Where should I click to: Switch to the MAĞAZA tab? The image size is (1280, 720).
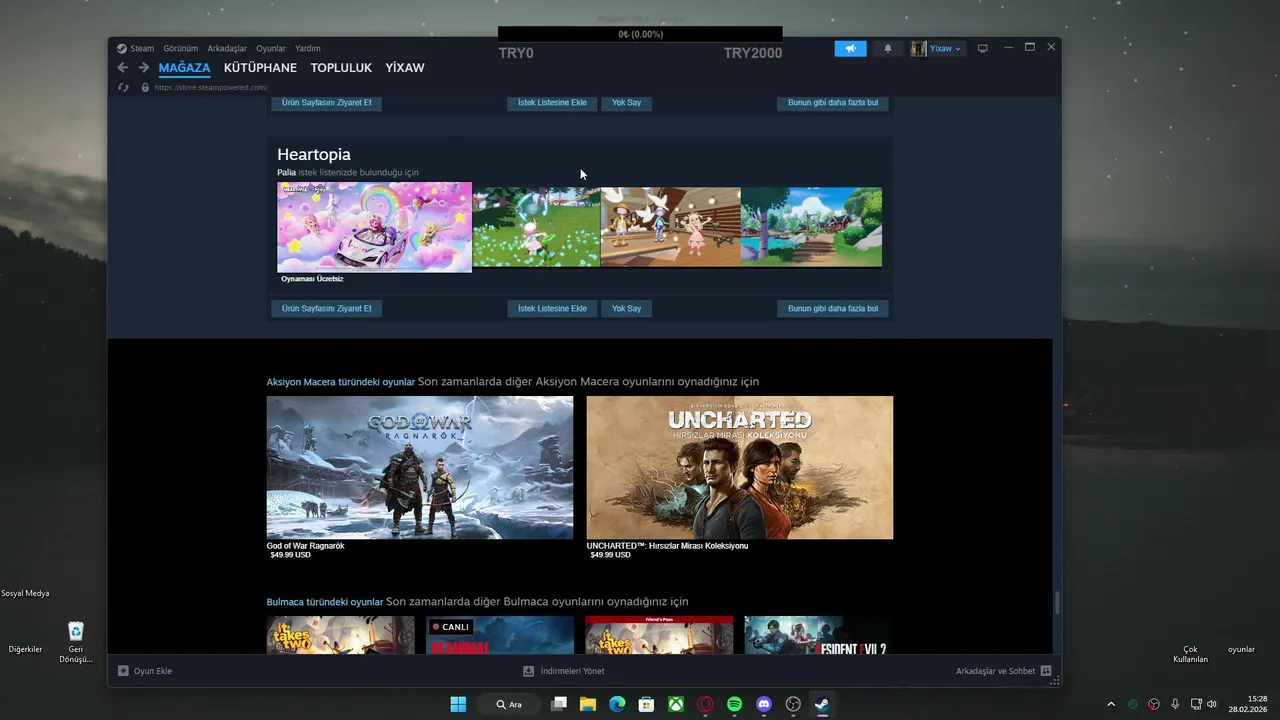pyautogui.click(x=184, y=68)
